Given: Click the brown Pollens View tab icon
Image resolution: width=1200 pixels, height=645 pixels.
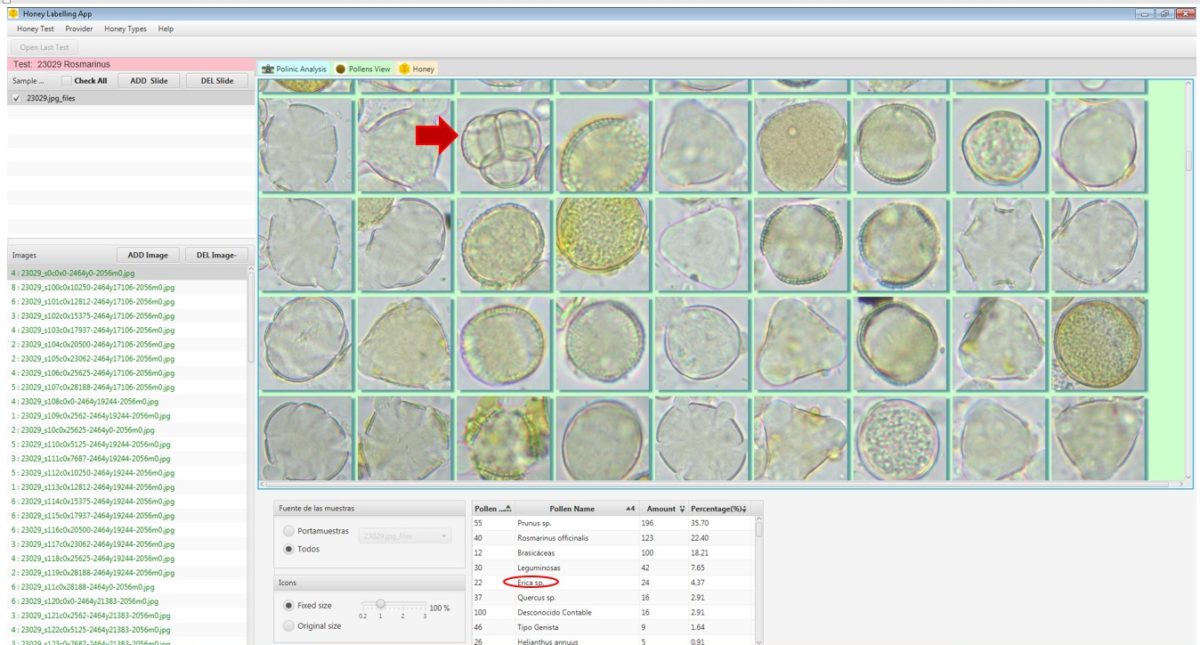Looking at the screenshot, I should (x=341, y=69).
